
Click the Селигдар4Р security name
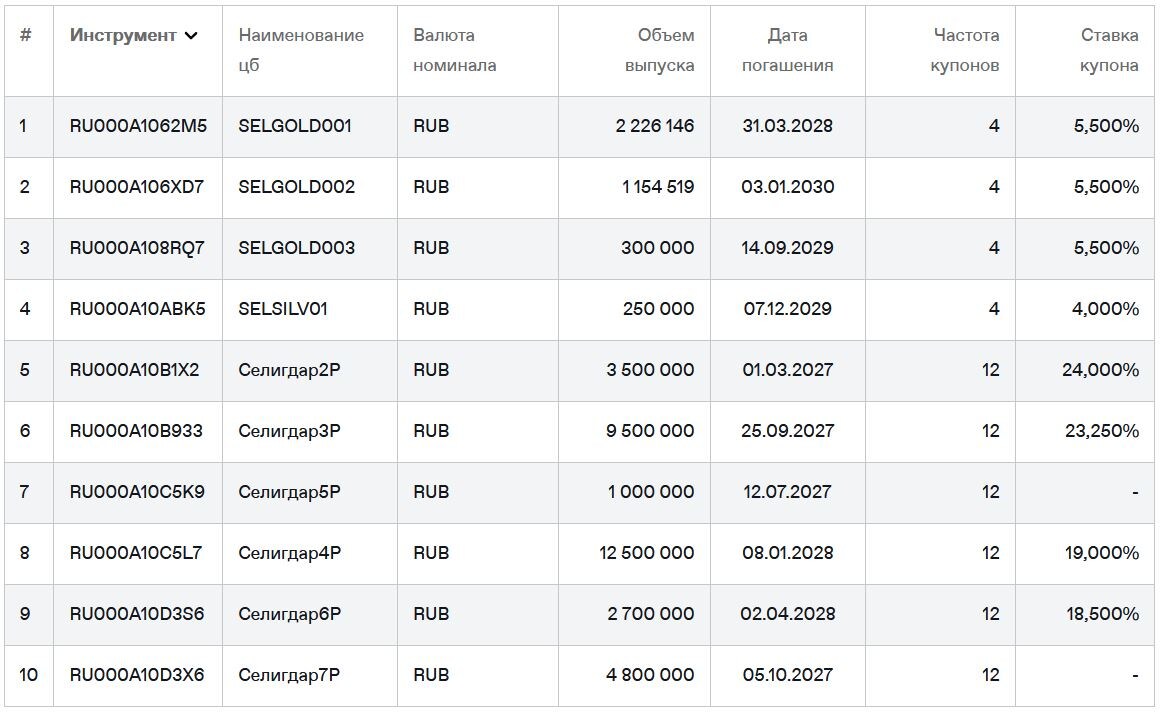(290, 553)
